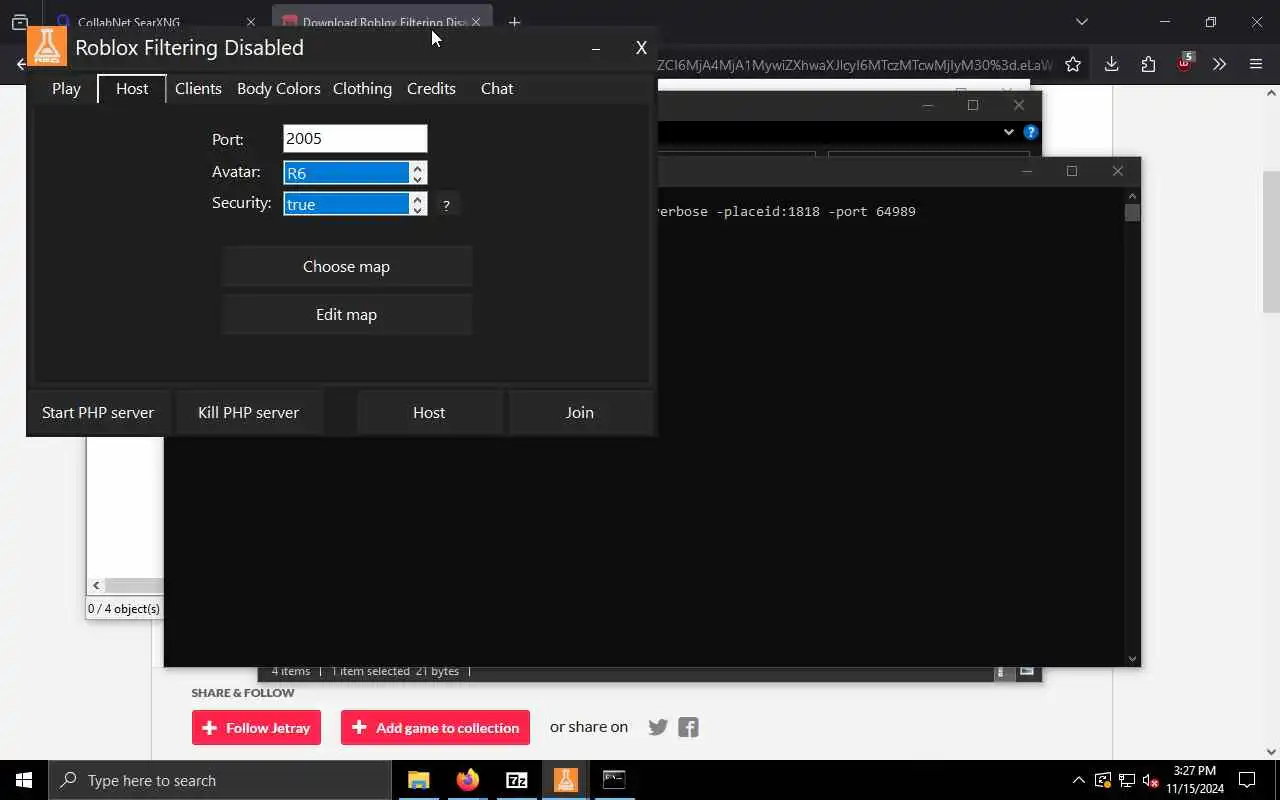Viewport: 1280px width, 800px height.
Task: Close the CollabNet SearXNG tab
Action: tap(251, 22)
